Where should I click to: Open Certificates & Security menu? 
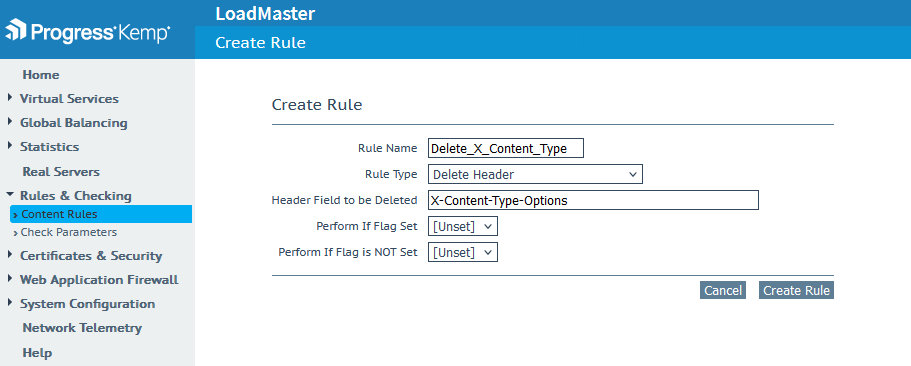click(x=91, y=256)
